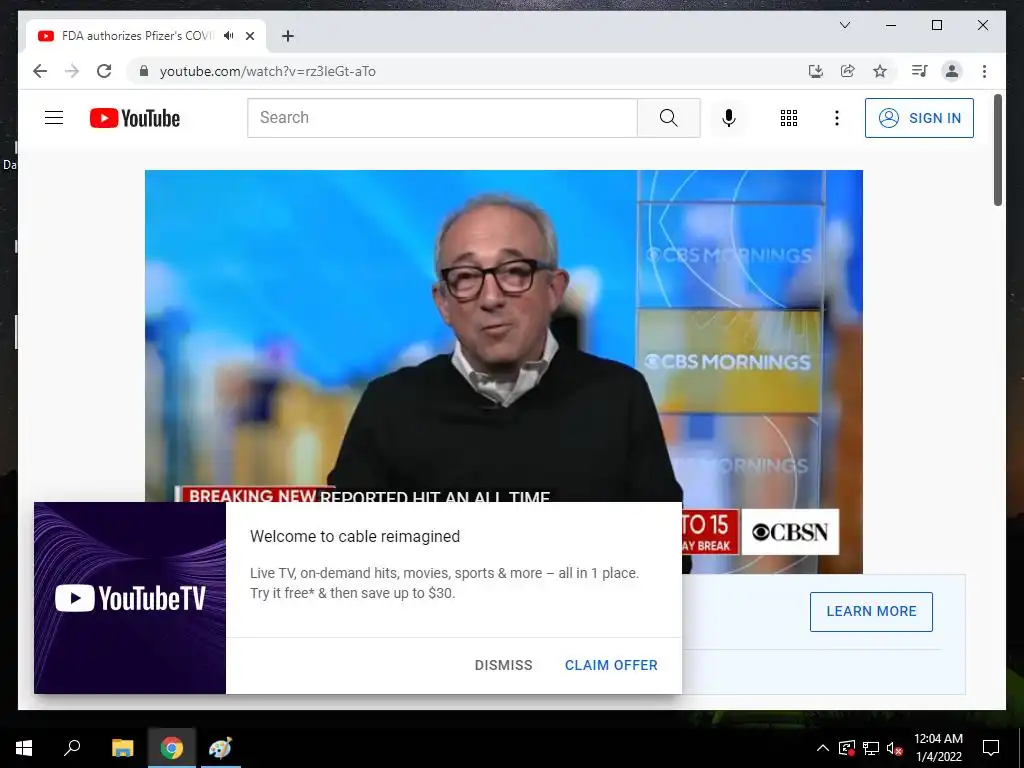Click the YouTubeTV promo banner image
Screen dimensions: 1024x768
130,598
